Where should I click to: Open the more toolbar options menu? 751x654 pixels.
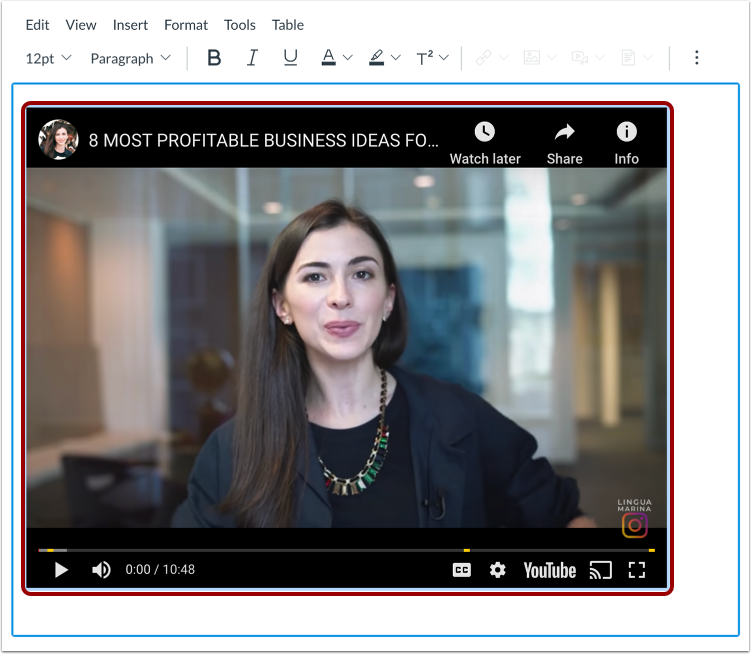(696, 58)
